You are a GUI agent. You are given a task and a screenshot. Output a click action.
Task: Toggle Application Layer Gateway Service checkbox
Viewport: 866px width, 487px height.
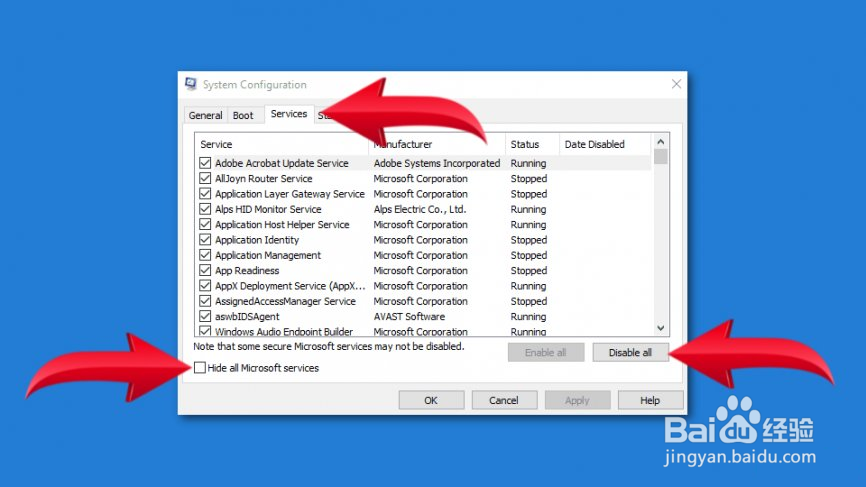pos(205,194)
